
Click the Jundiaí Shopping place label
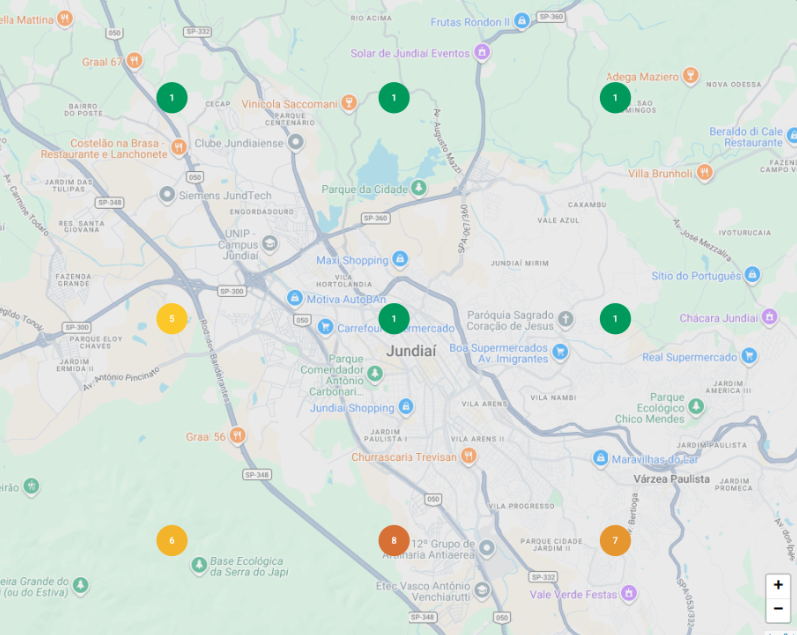click(352, 408)
